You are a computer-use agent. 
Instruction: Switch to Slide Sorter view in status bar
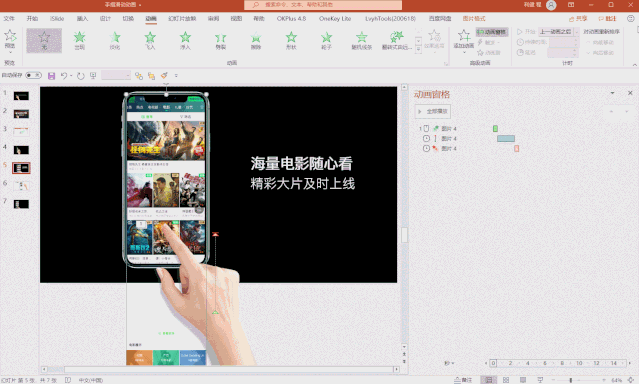coord(506,380)
